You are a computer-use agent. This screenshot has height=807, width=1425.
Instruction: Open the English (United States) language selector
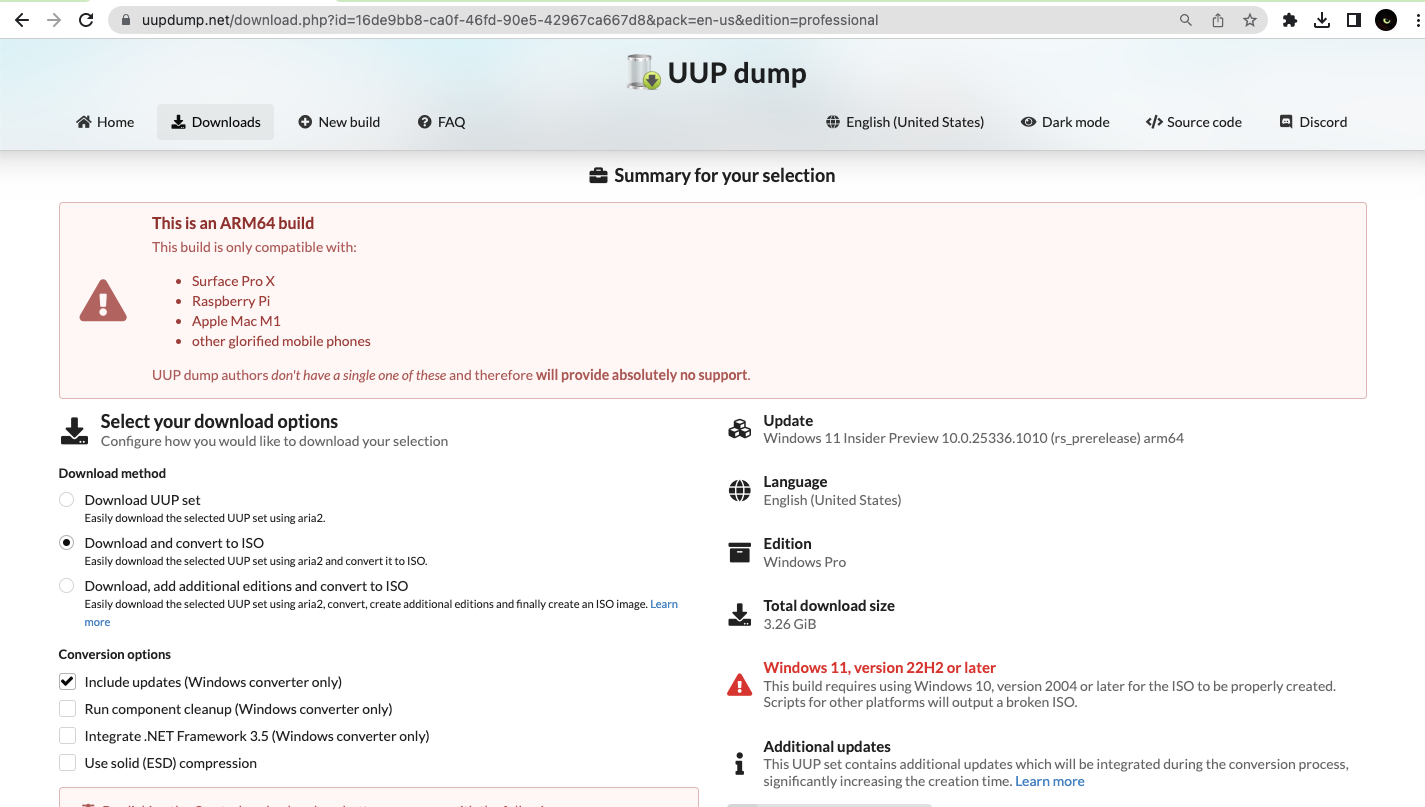905,122
